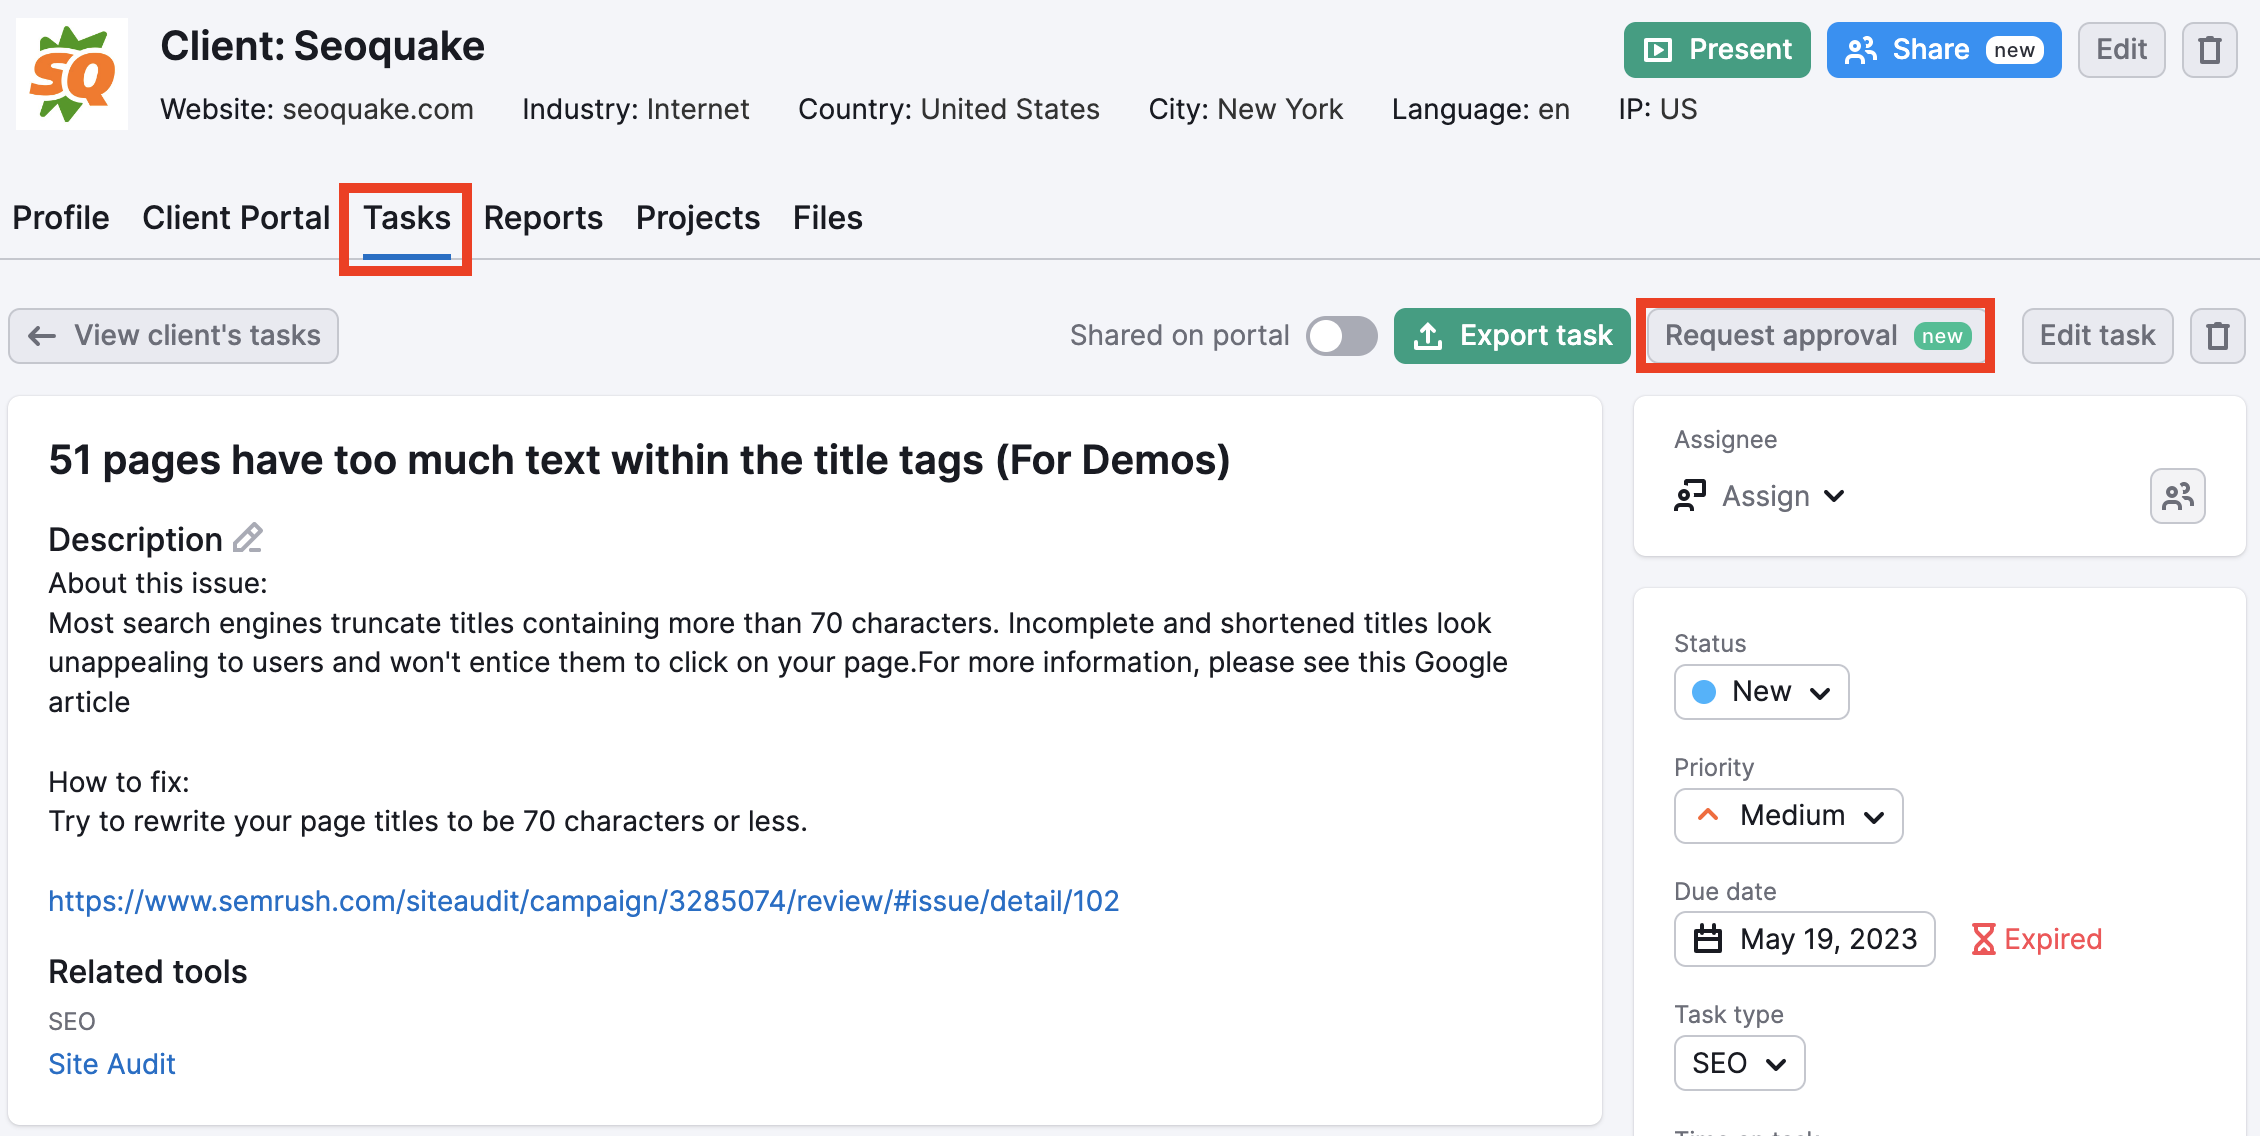Open Site Audit related tool link
Screen dimensions: 2260x1136
click(112, 1064)
